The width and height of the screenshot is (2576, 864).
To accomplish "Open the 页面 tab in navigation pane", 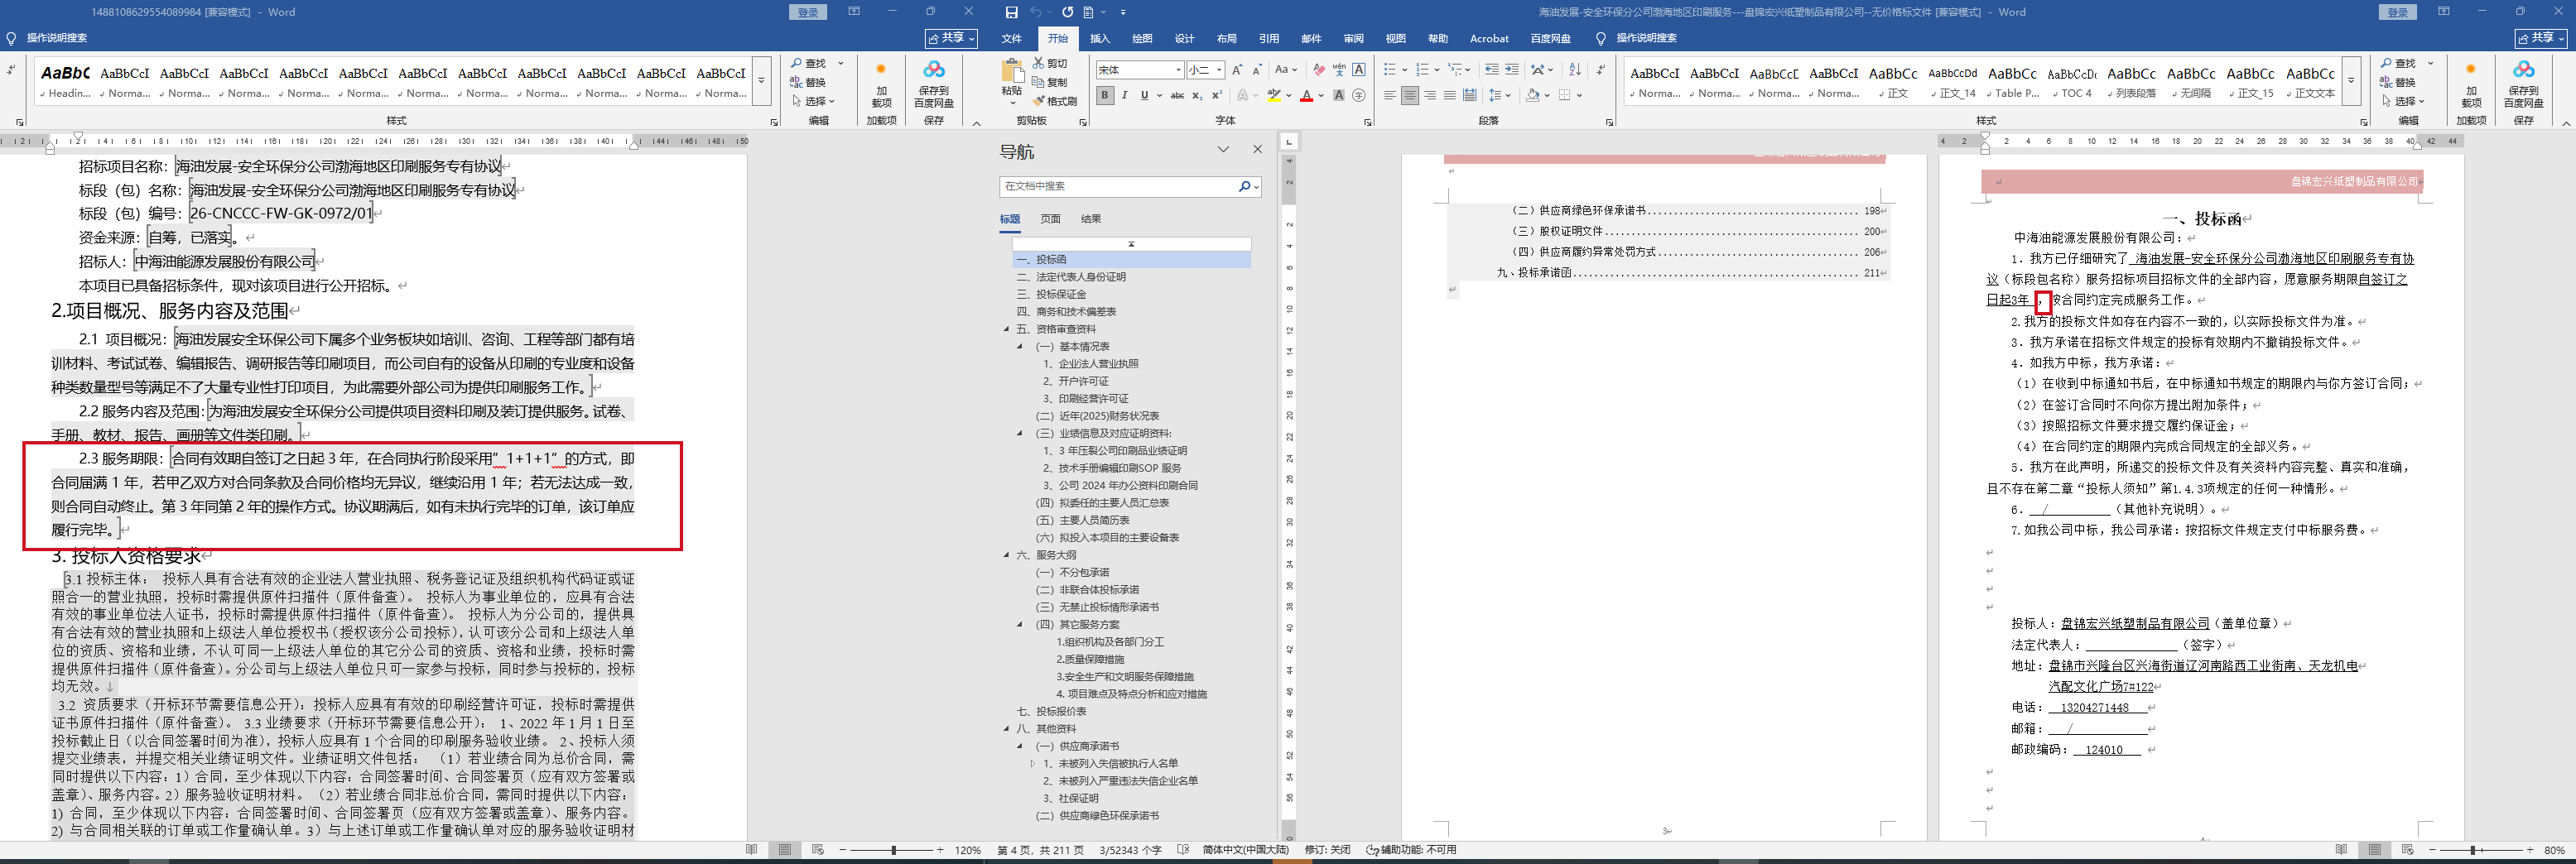I will click(1050, 219).
